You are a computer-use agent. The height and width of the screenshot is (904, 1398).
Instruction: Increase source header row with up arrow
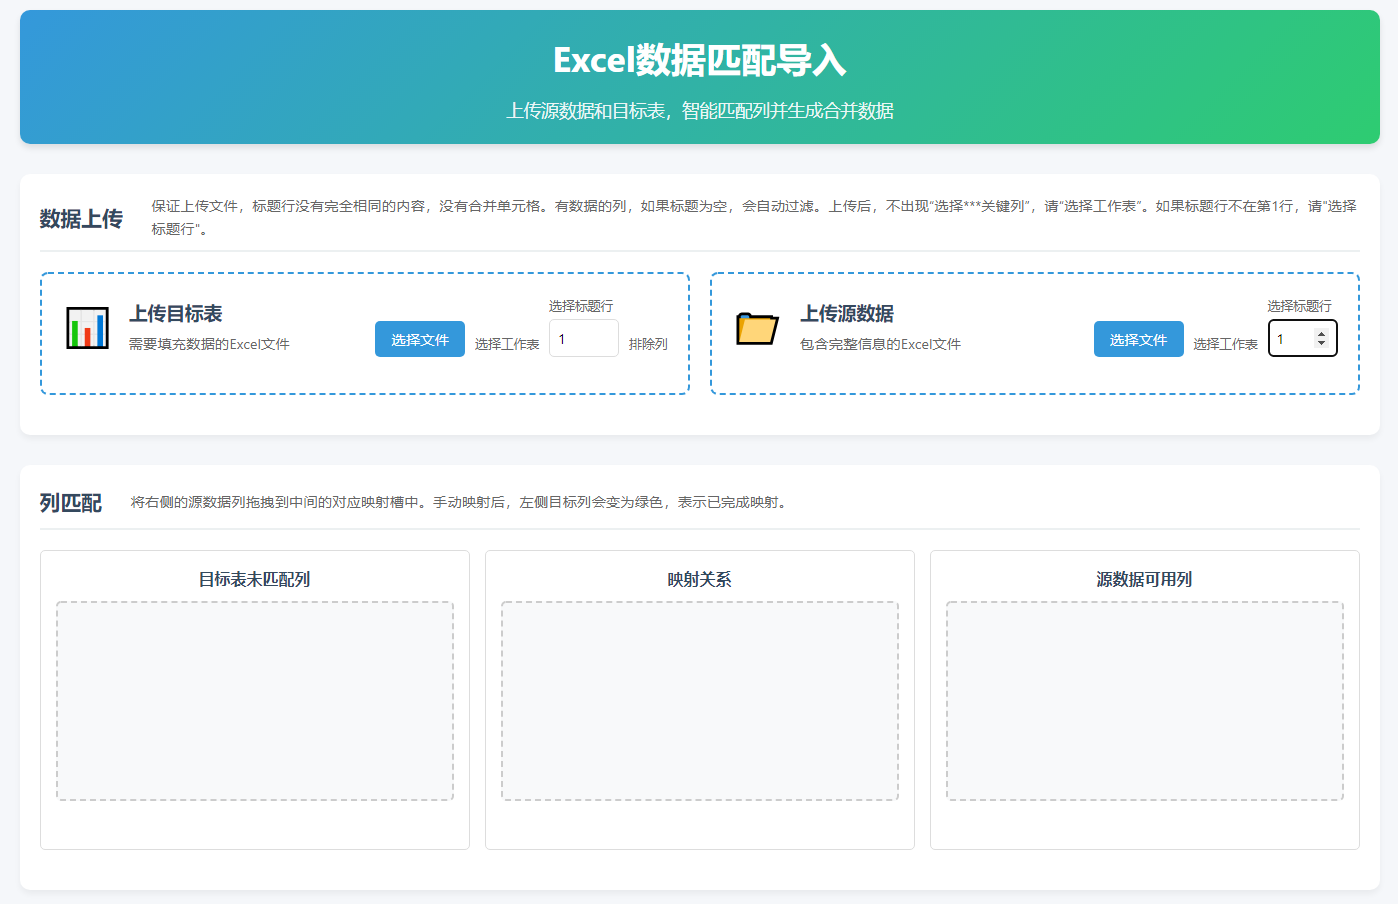(1321, 334)
